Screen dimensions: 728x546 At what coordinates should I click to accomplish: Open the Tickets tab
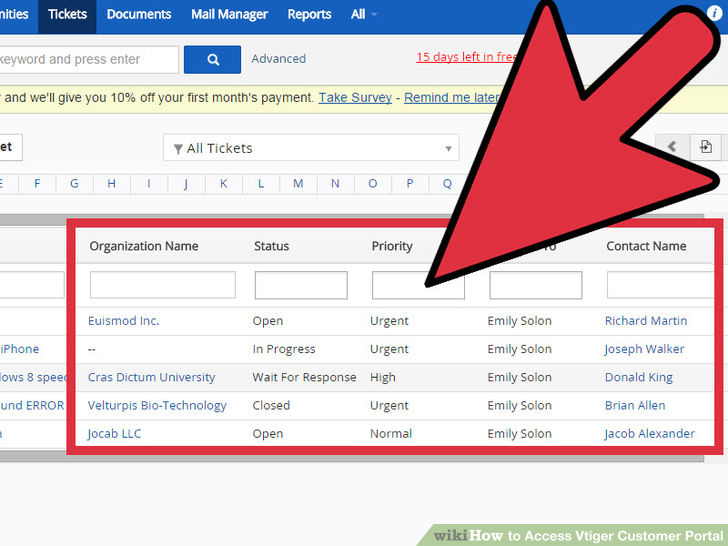point(67,14)
